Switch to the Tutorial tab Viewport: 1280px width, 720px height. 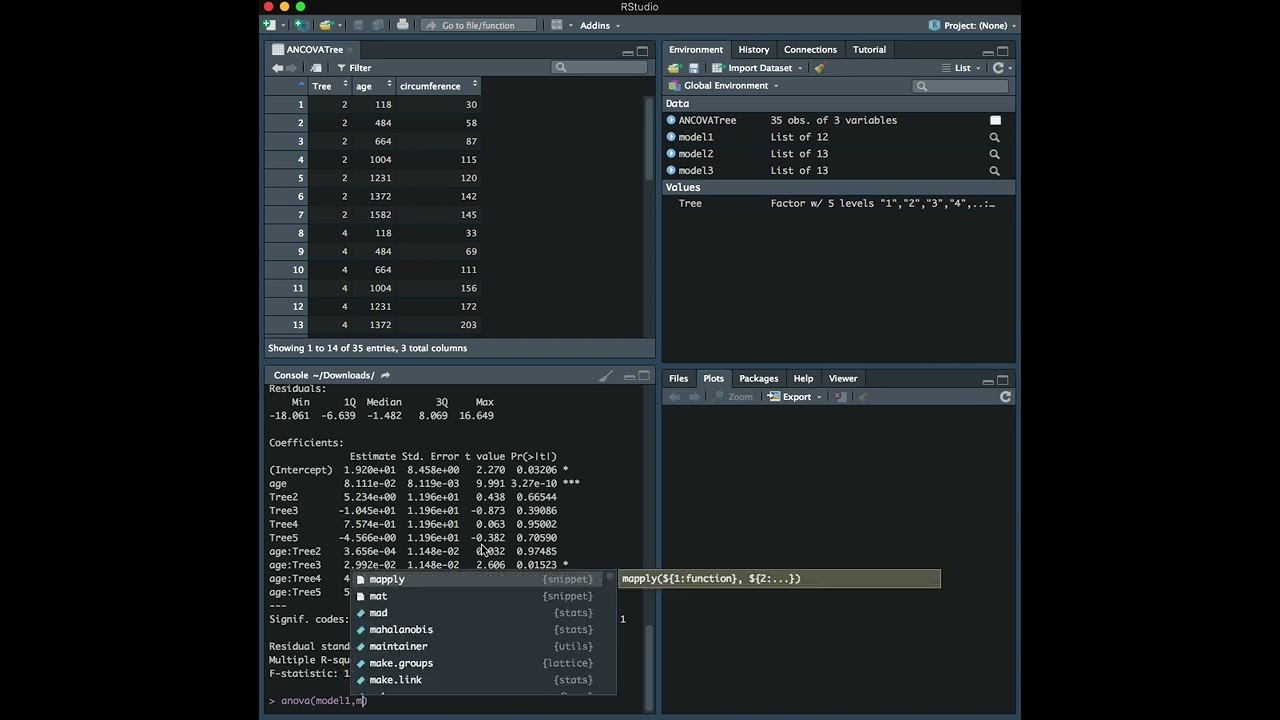pyautogui.click(x=869, y=49)
